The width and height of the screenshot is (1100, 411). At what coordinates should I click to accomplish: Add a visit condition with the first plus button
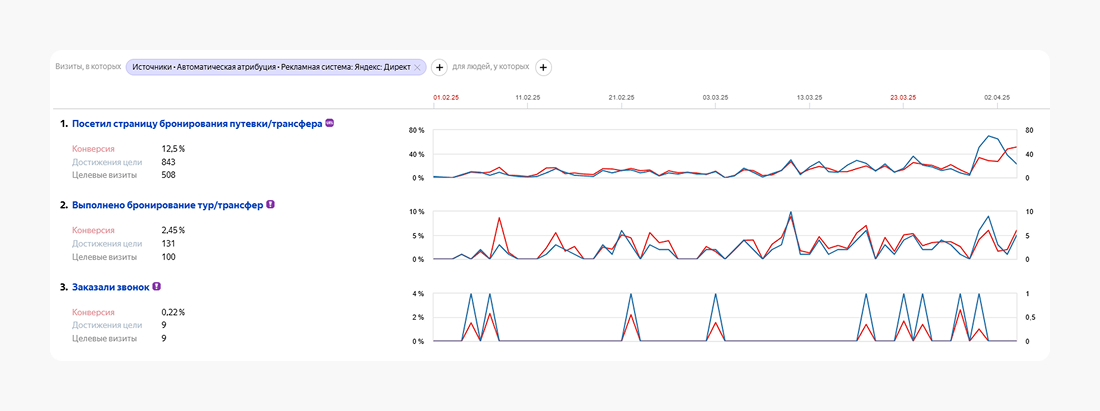click(439, 67)
